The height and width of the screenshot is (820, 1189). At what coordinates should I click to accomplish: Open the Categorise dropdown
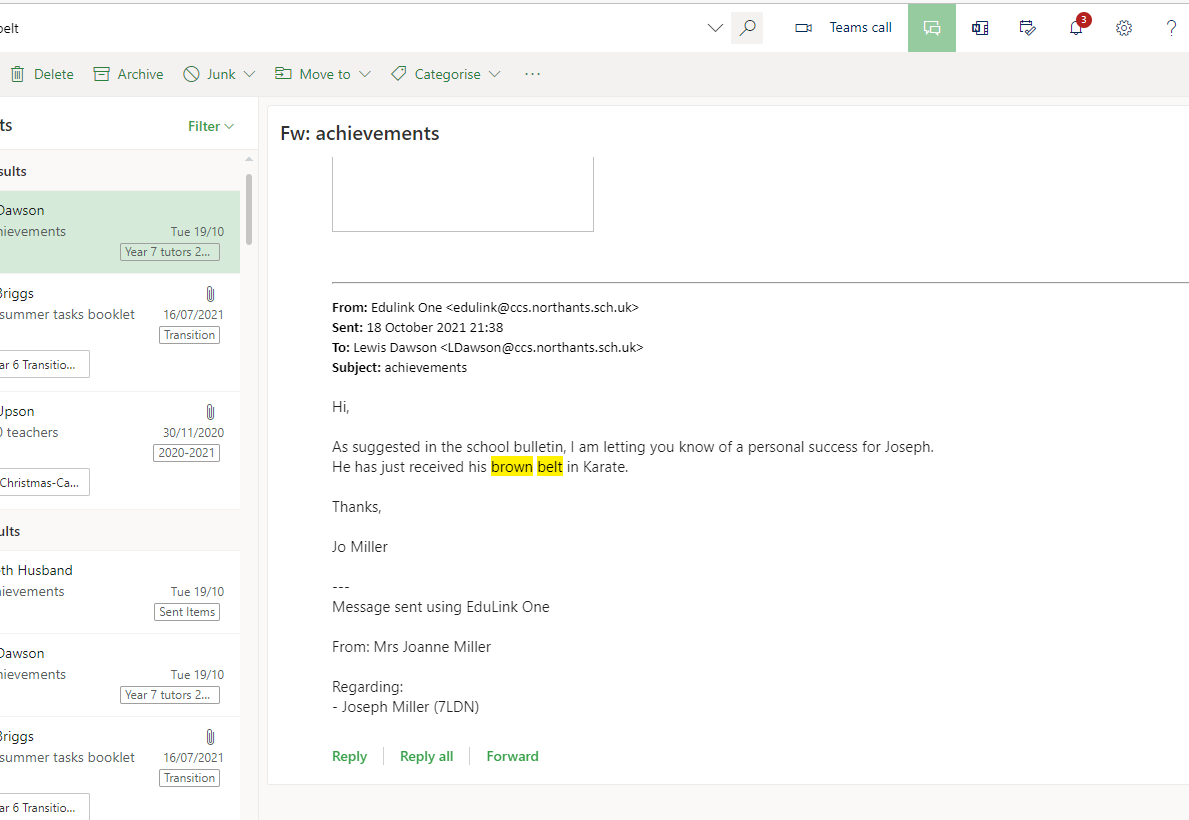pyautogui.click(x=495, y=74)
